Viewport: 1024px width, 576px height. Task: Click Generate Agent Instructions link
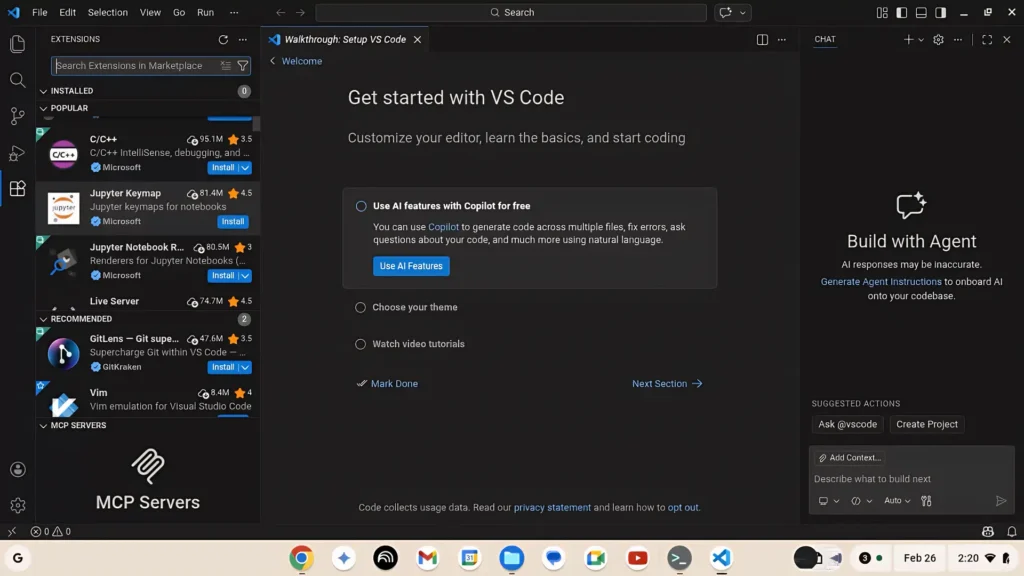point(881,281)
